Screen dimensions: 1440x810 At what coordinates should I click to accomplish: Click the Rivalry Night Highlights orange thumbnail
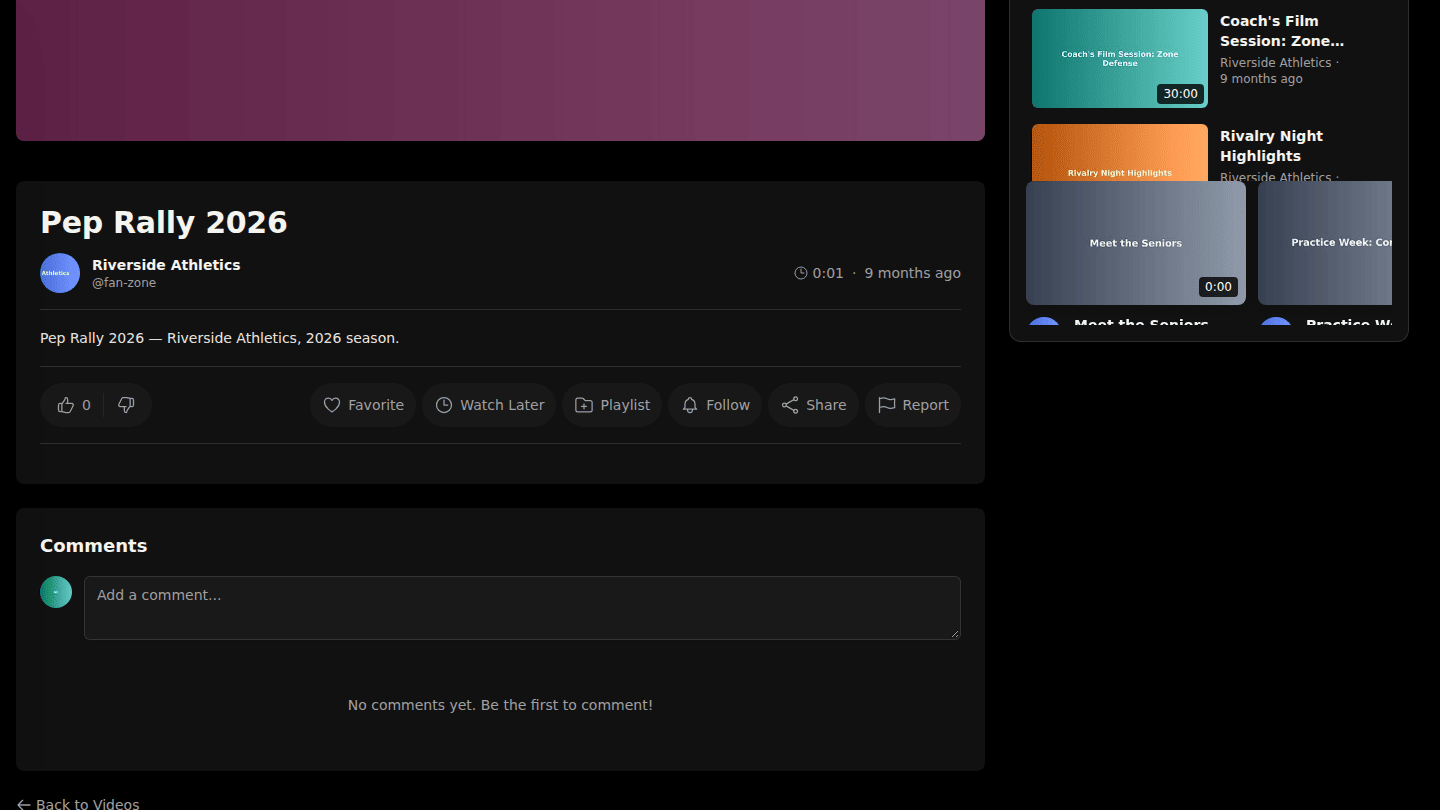[x=1120, y=152]
